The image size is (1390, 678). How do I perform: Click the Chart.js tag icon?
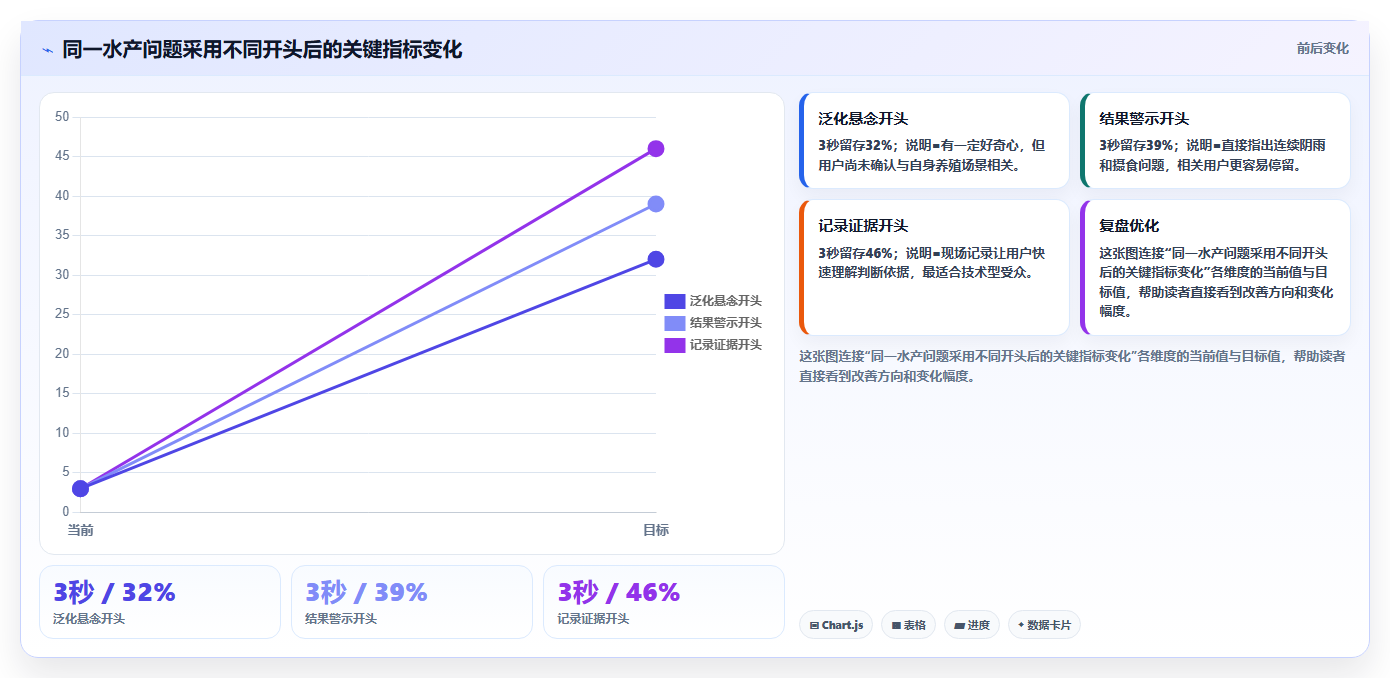[814, 626]
